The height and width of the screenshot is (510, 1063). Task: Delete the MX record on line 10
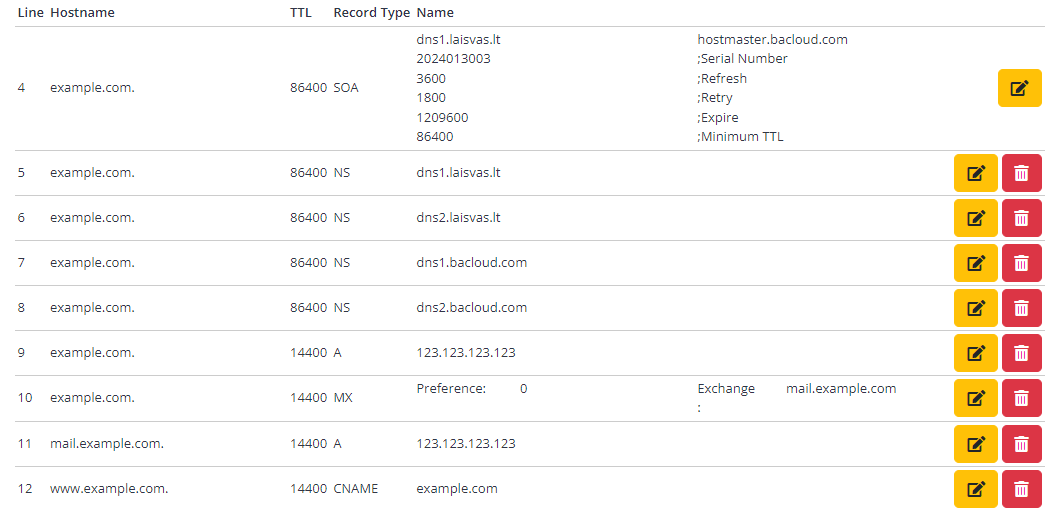pyautogui.click(x=1022, y=399)
